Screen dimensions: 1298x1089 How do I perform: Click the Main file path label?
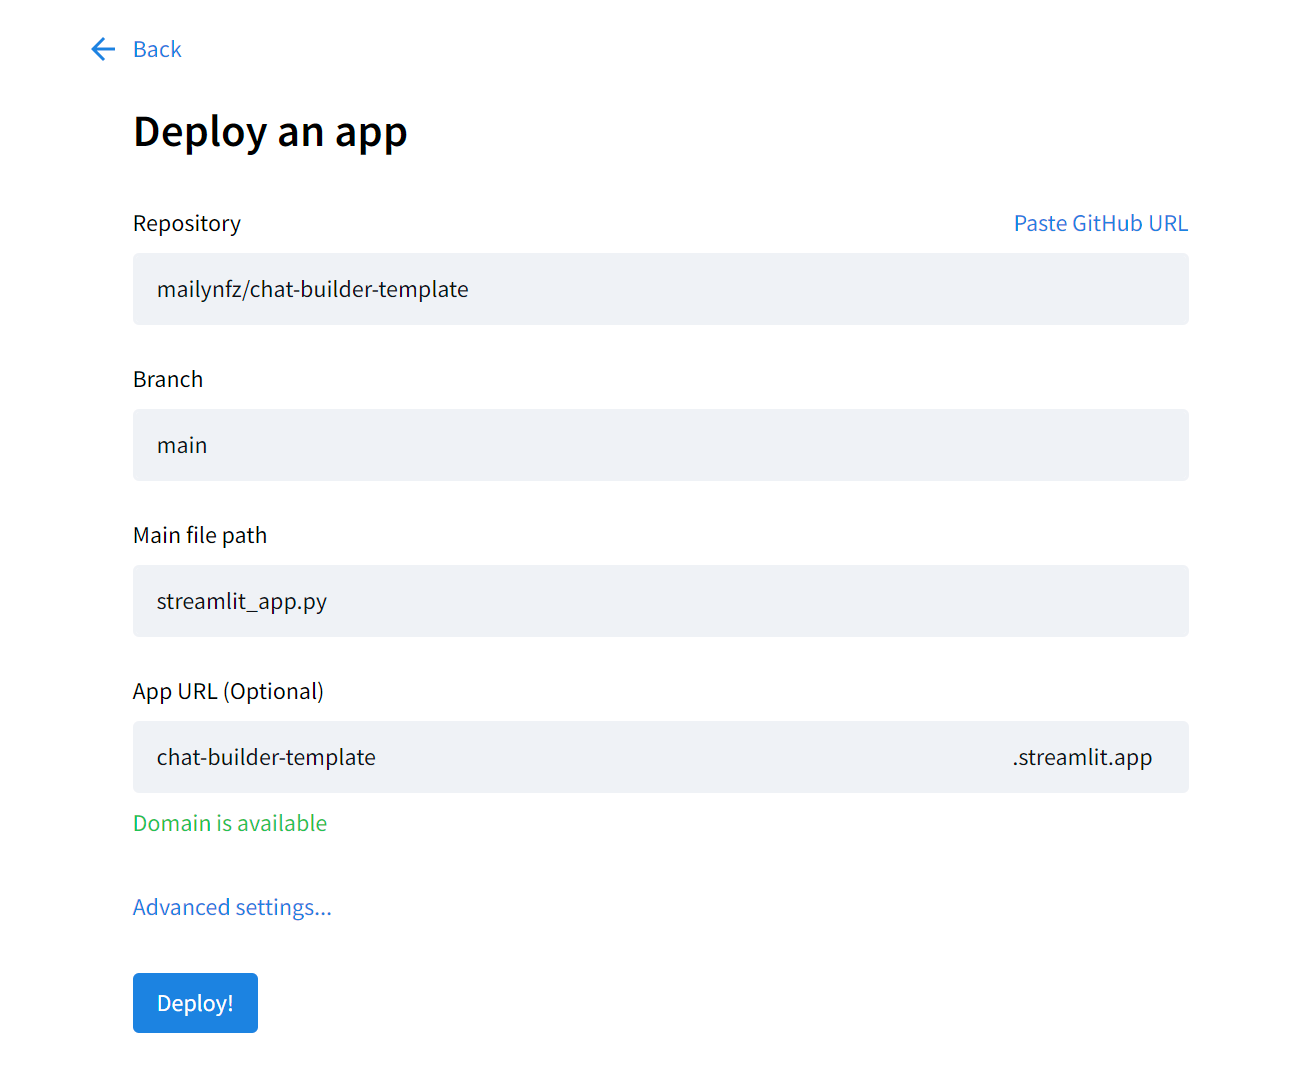click(x=200, y=535)
